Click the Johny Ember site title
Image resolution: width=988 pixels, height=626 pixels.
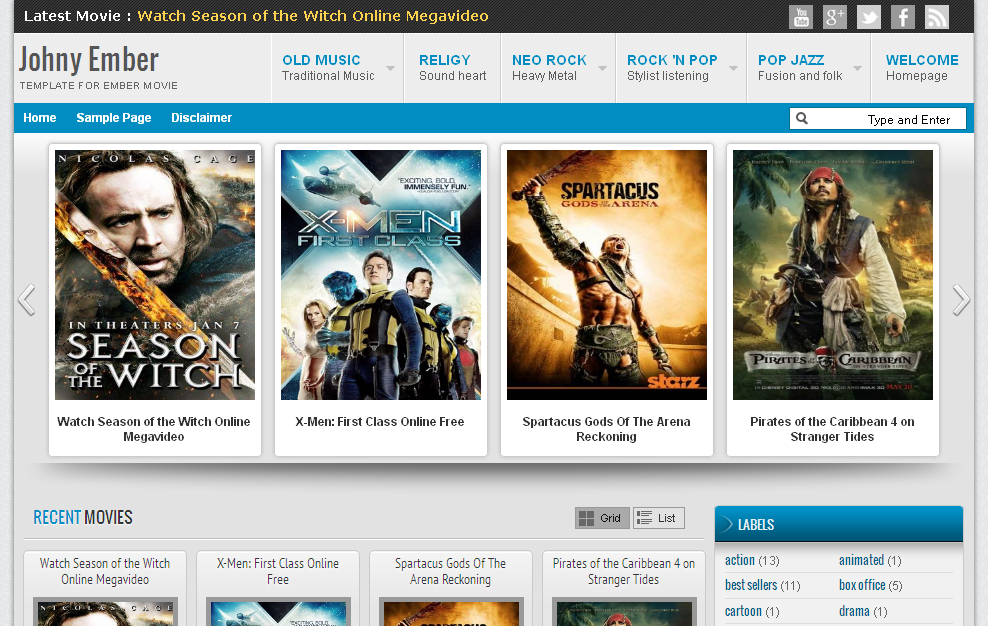point(89,60)
